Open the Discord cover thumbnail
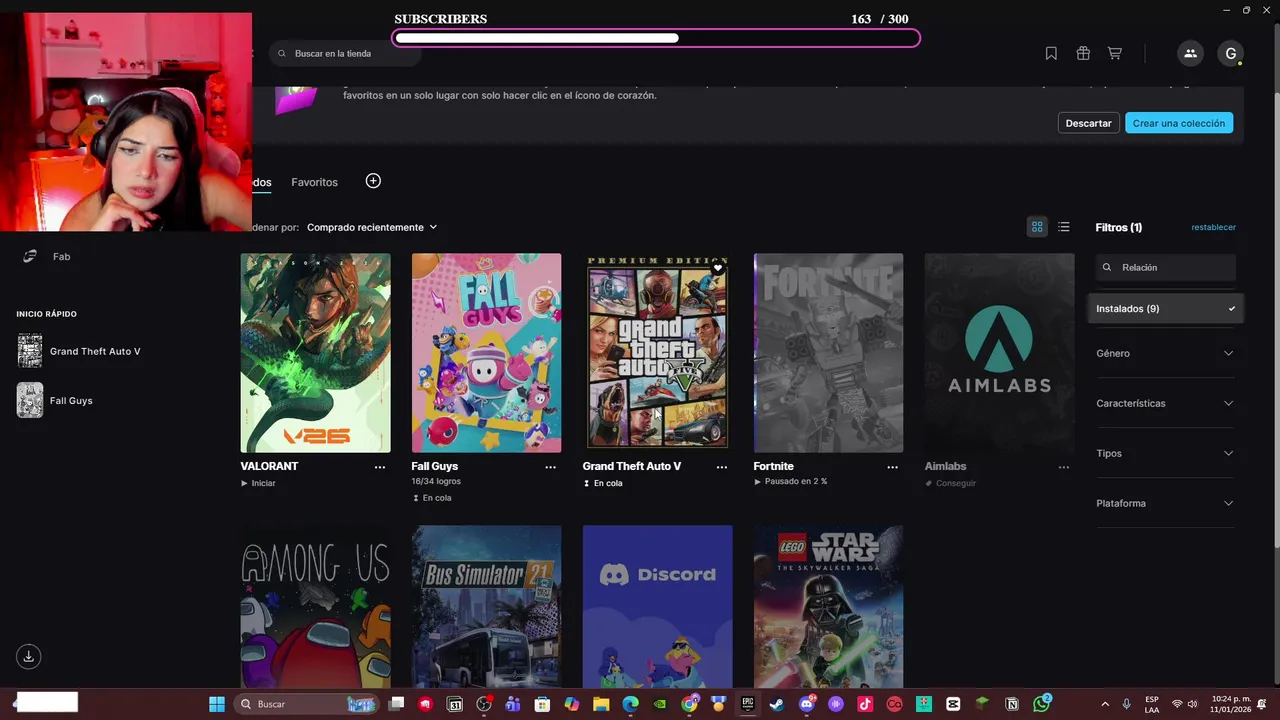The height and width of the screenshot is (720, 1280). 657,606
